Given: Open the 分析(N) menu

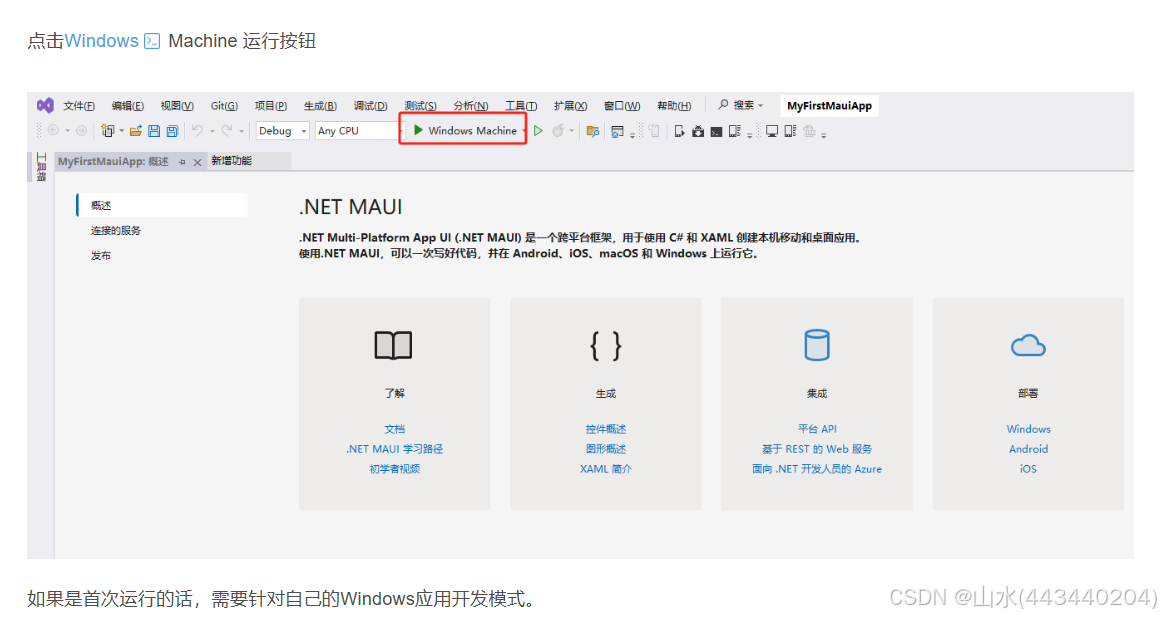Looking at the screenshot, I should [471, 106].
